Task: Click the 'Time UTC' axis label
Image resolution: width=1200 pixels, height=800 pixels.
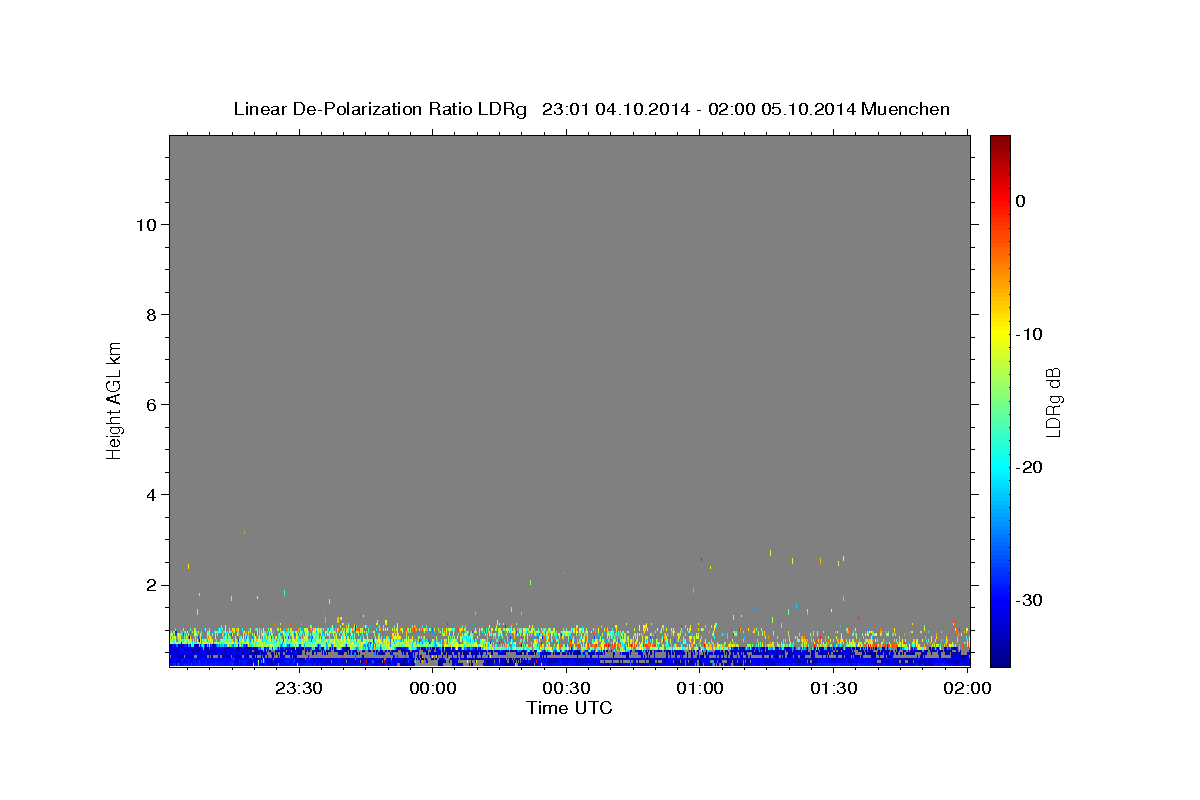Action: 569,708
